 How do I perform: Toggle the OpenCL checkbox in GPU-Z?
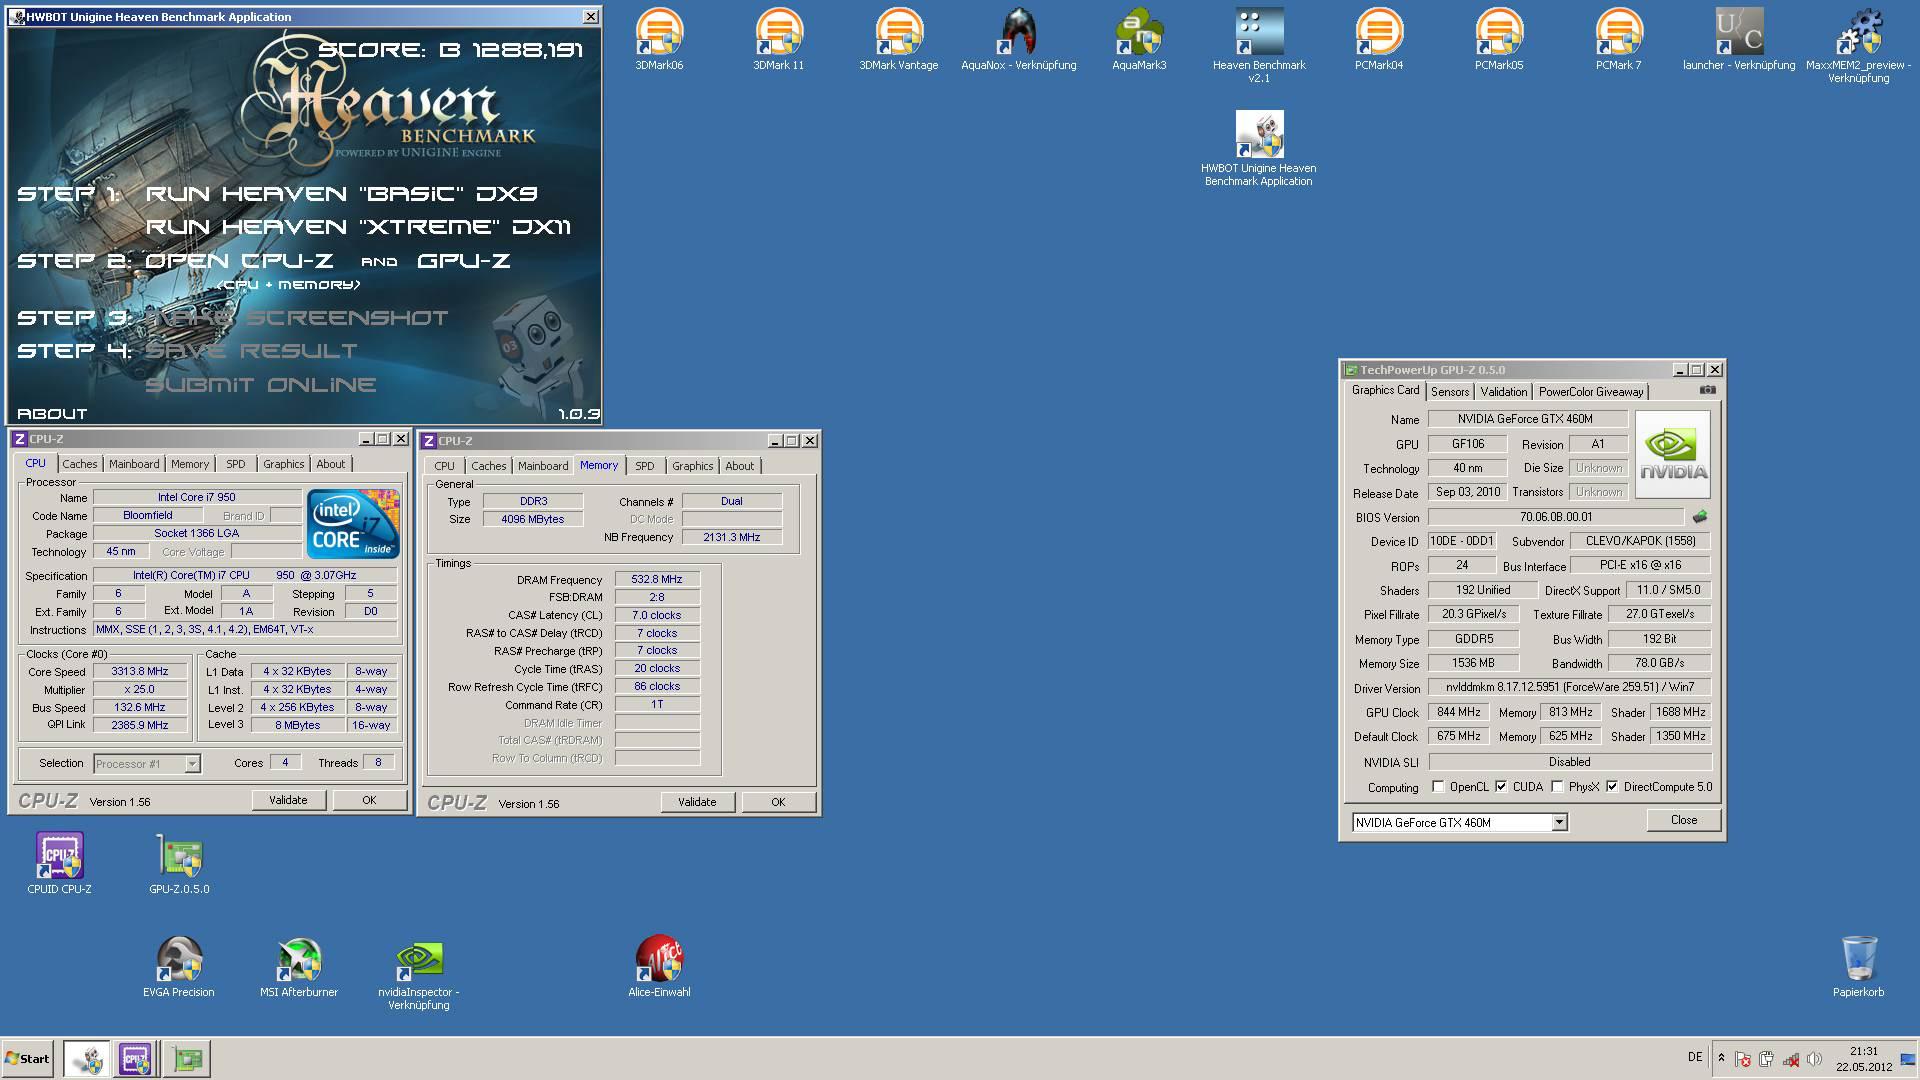coord(1438,787)
